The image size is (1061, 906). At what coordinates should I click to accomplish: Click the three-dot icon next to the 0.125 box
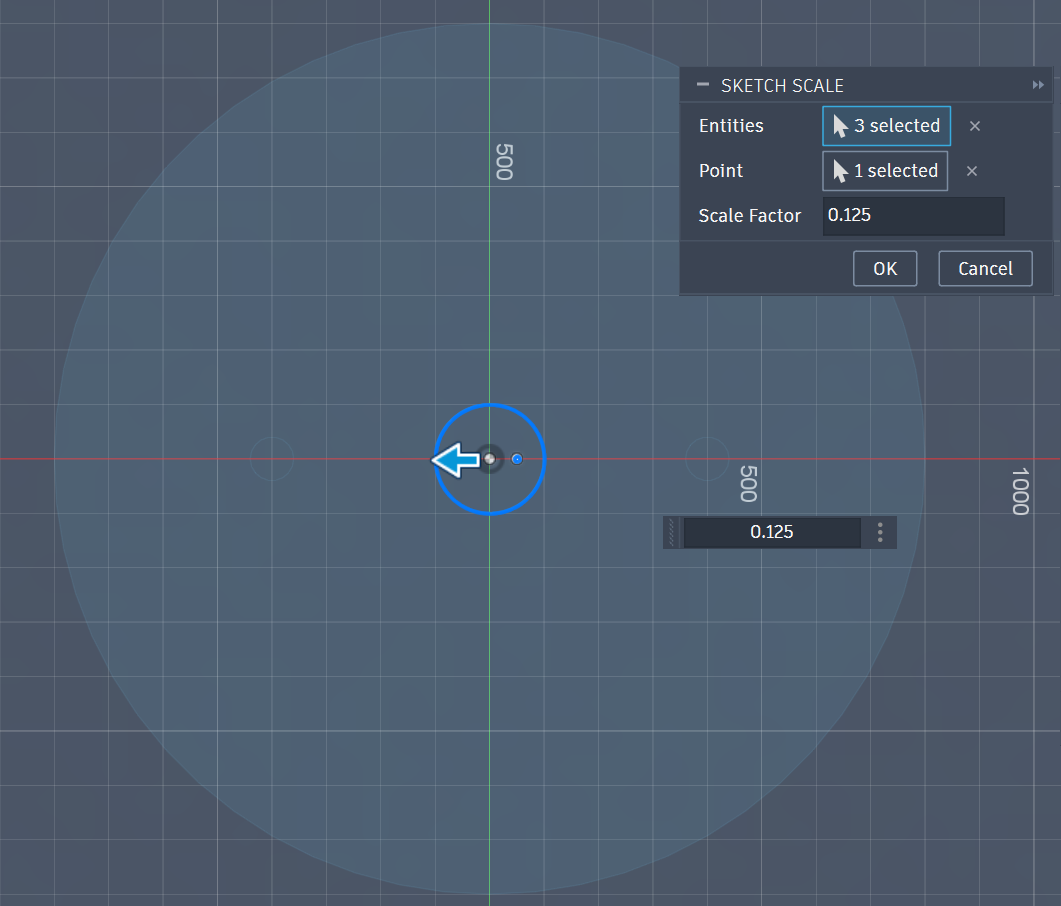(x=879, y=532)
